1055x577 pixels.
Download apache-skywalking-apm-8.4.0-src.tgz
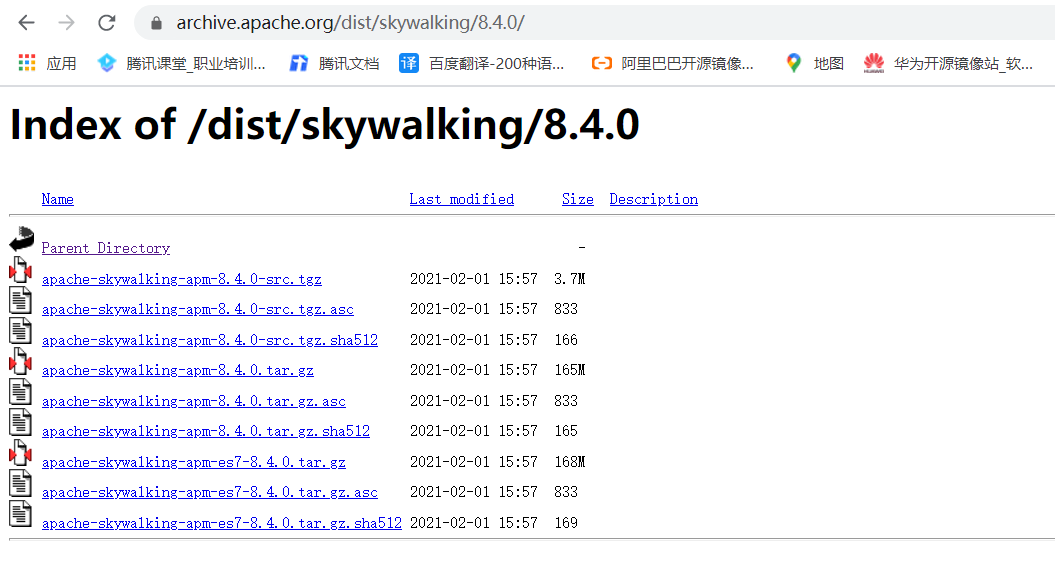(x=182, y=279)
